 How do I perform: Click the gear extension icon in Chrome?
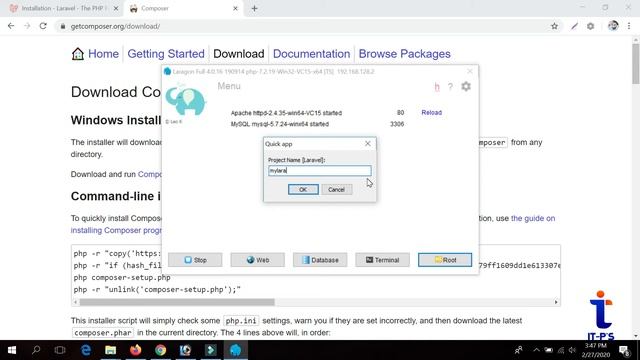(x=590, y=26)
